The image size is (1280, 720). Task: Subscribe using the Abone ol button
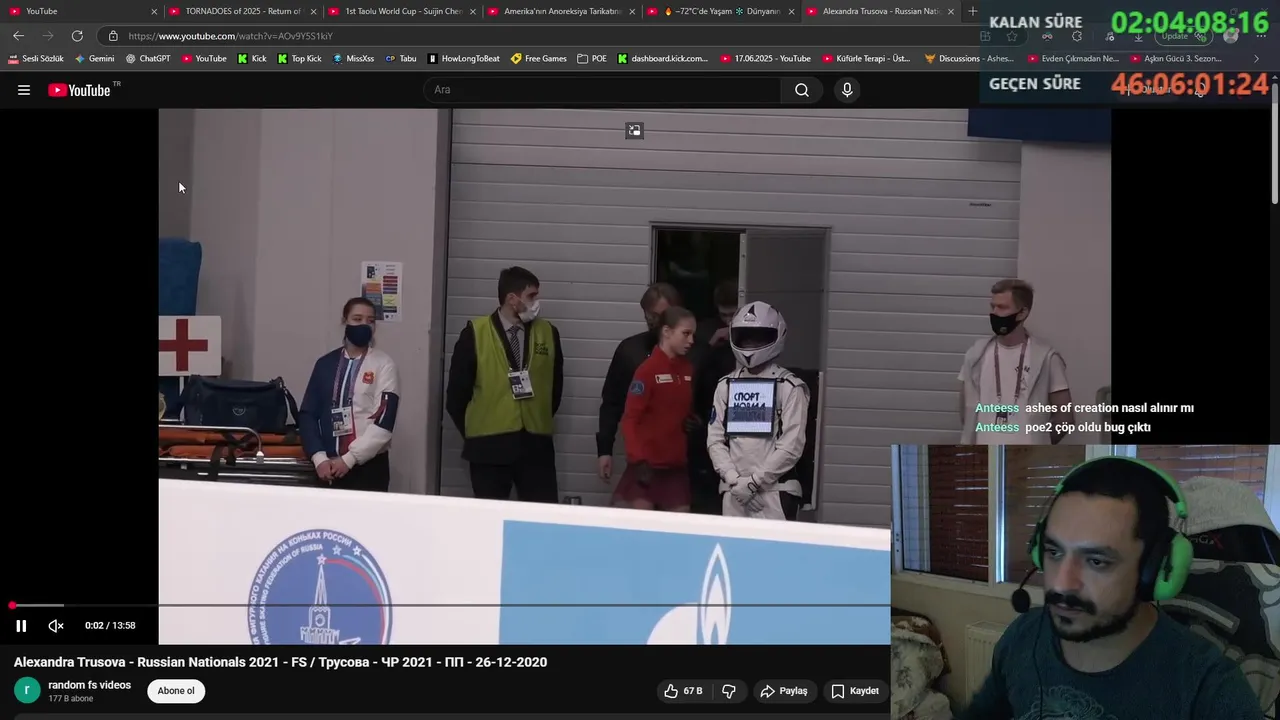tap(176, 691)
